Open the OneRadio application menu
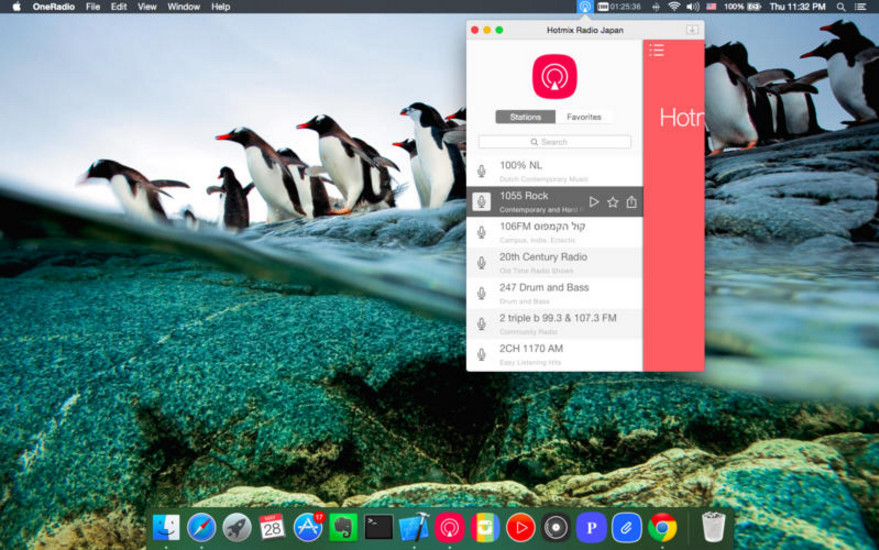The image size is (879, 550). pyautogui.click(x=53, y=7)
